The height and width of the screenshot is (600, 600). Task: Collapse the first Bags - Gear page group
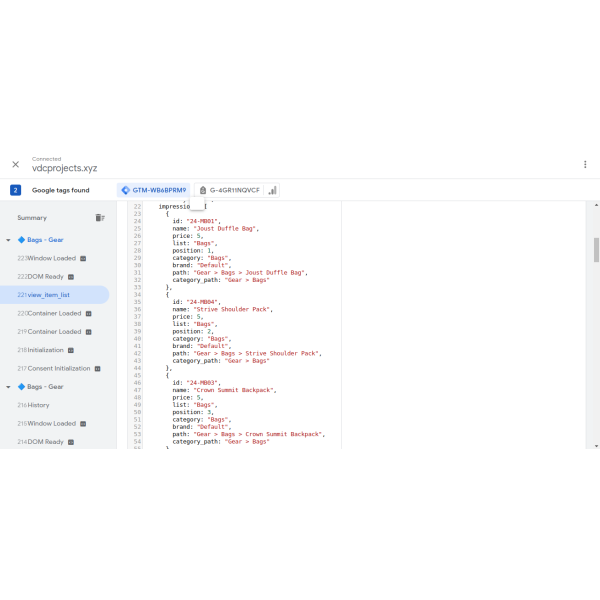click(9, 240)
